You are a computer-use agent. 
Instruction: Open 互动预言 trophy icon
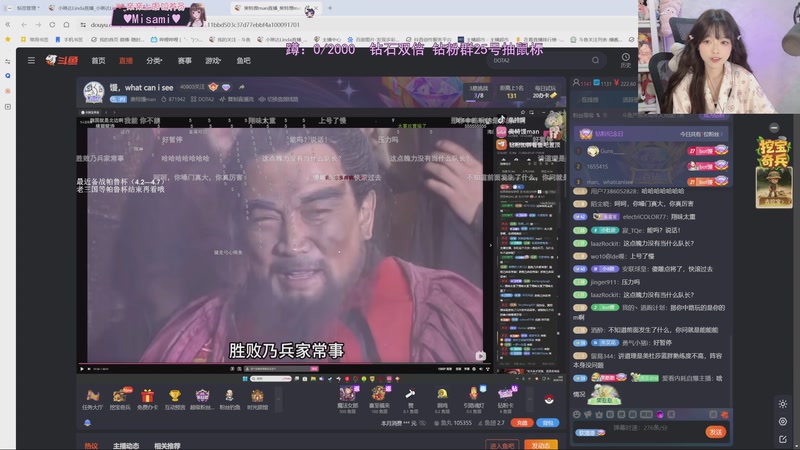174,399
